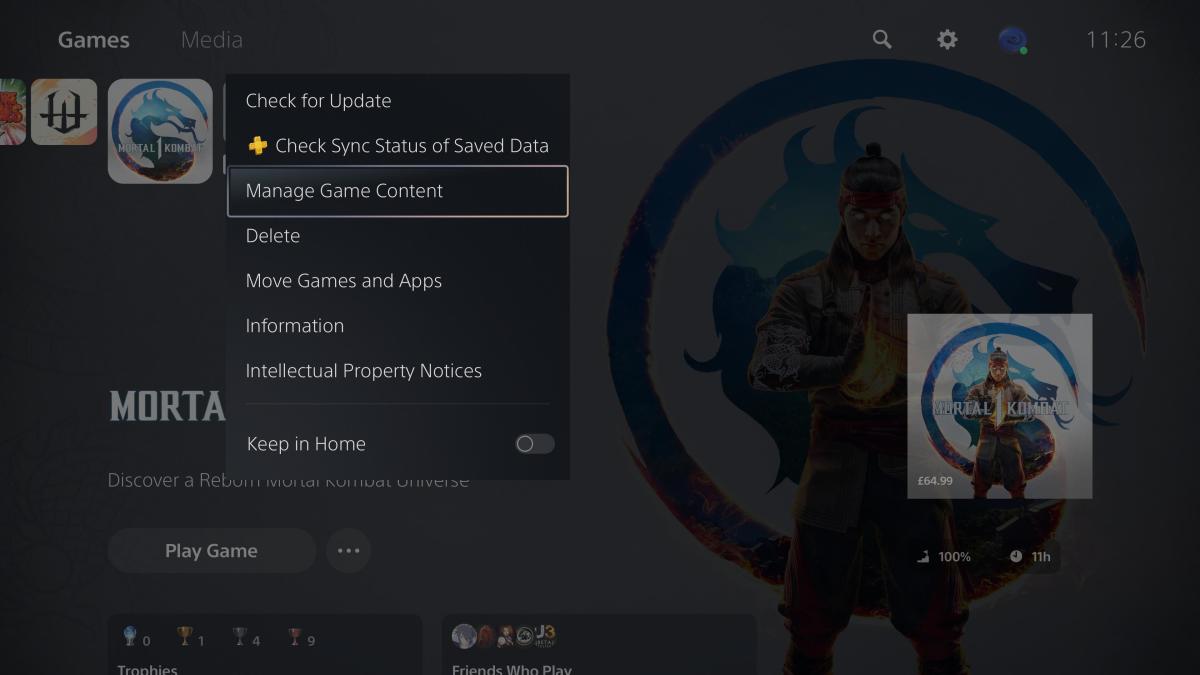The height and width of the screenshot is (675, 1200).
Task: Click the platinum trophy icon
Action: click(x=130, y=637)
